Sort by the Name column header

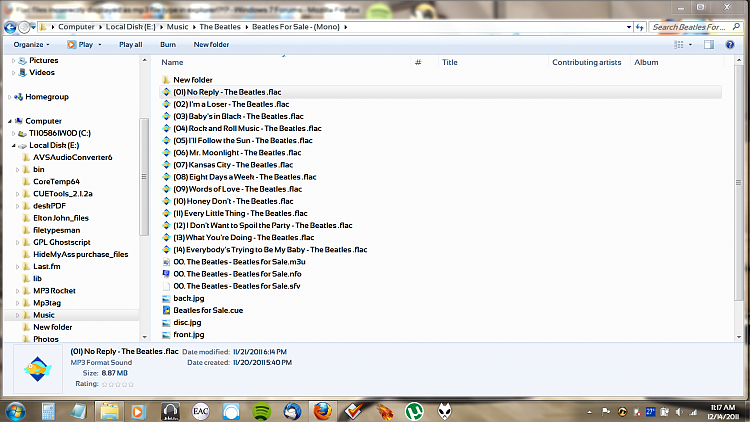click(x=172, y=62)
